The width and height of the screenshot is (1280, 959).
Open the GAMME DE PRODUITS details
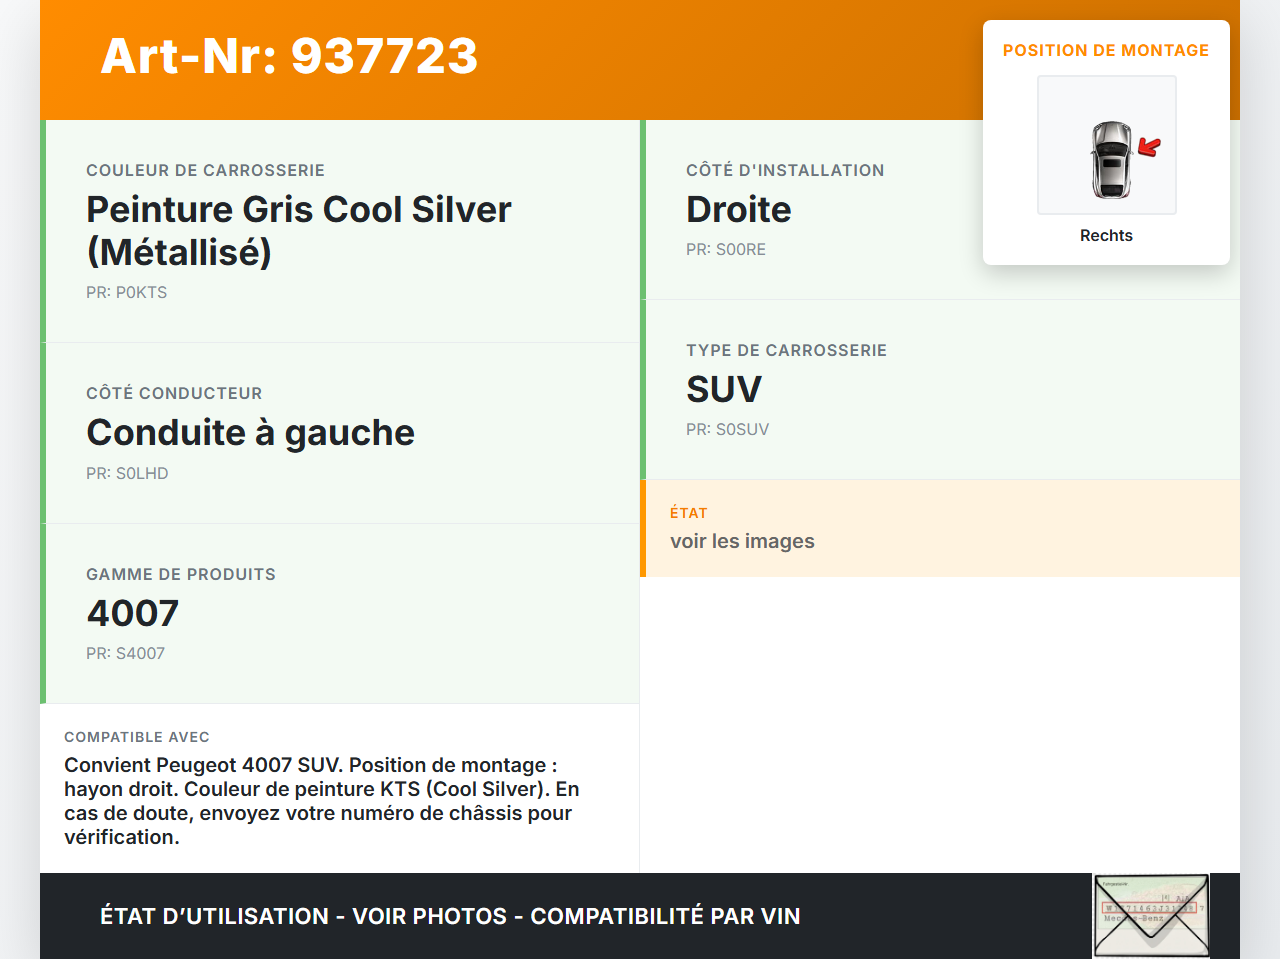pyautogui.click(x=181, y=574)
